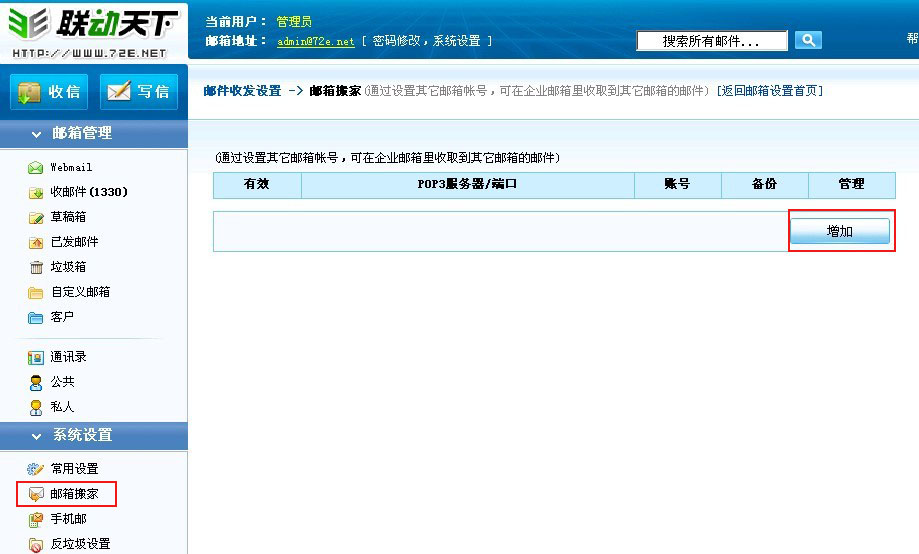919x554 pixels.
Task: Click the 垃圾箱 trash bin icon
Action: 36,268
